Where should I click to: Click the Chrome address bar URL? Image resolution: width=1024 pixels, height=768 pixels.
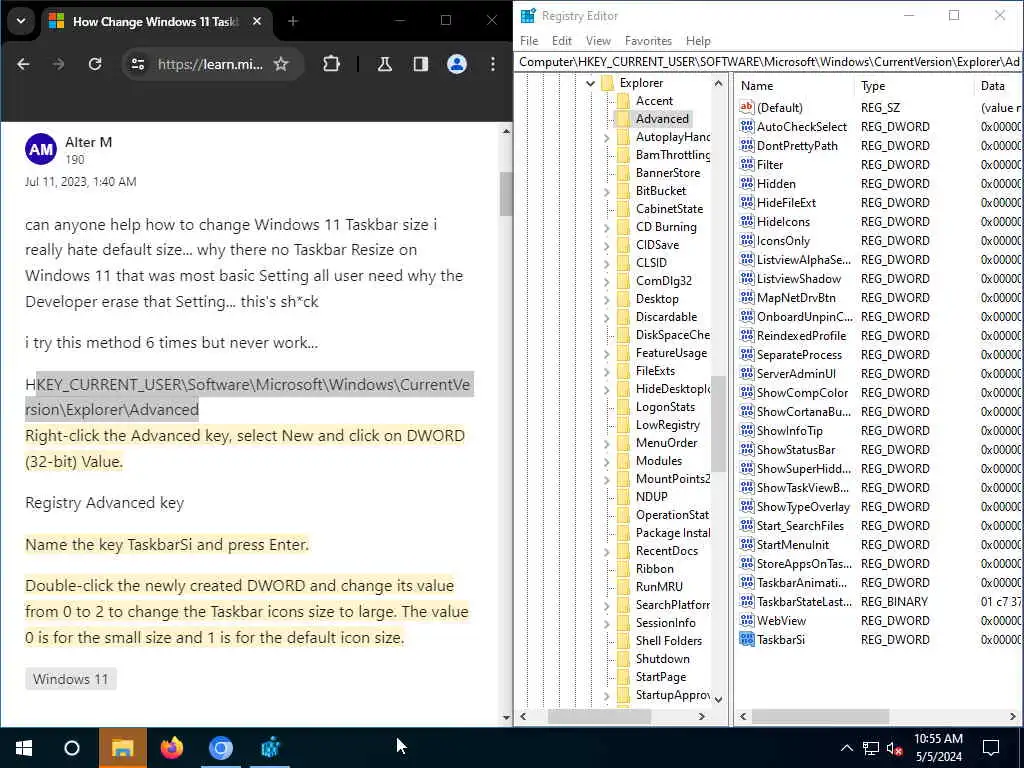coord(210,64)
